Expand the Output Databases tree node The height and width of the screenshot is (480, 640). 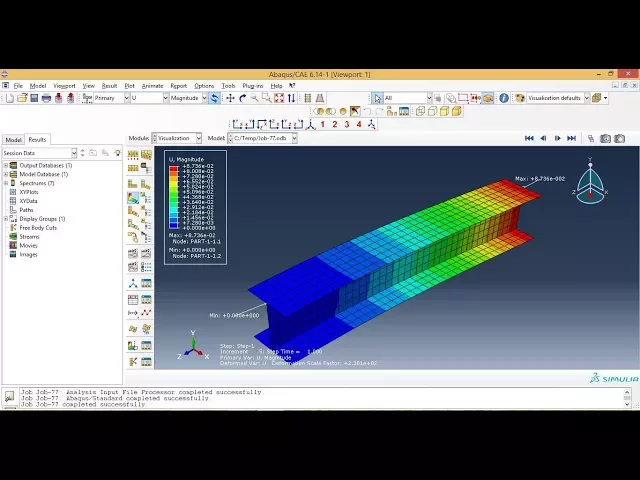pyautogui.click(x=6, y=165)
